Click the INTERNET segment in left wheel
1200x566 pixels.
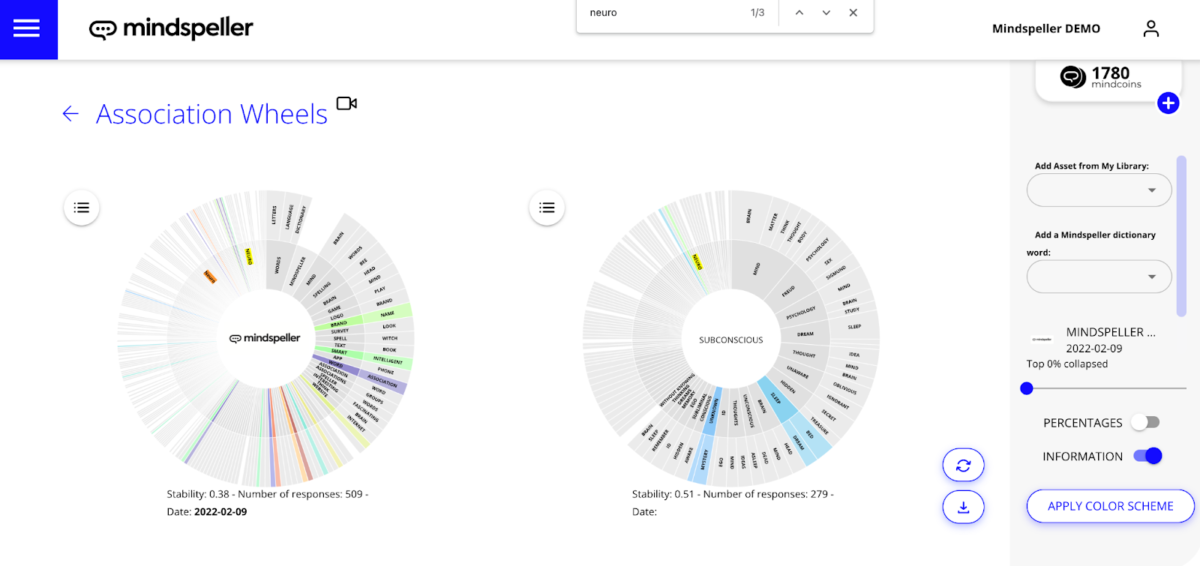pos(357,424)
